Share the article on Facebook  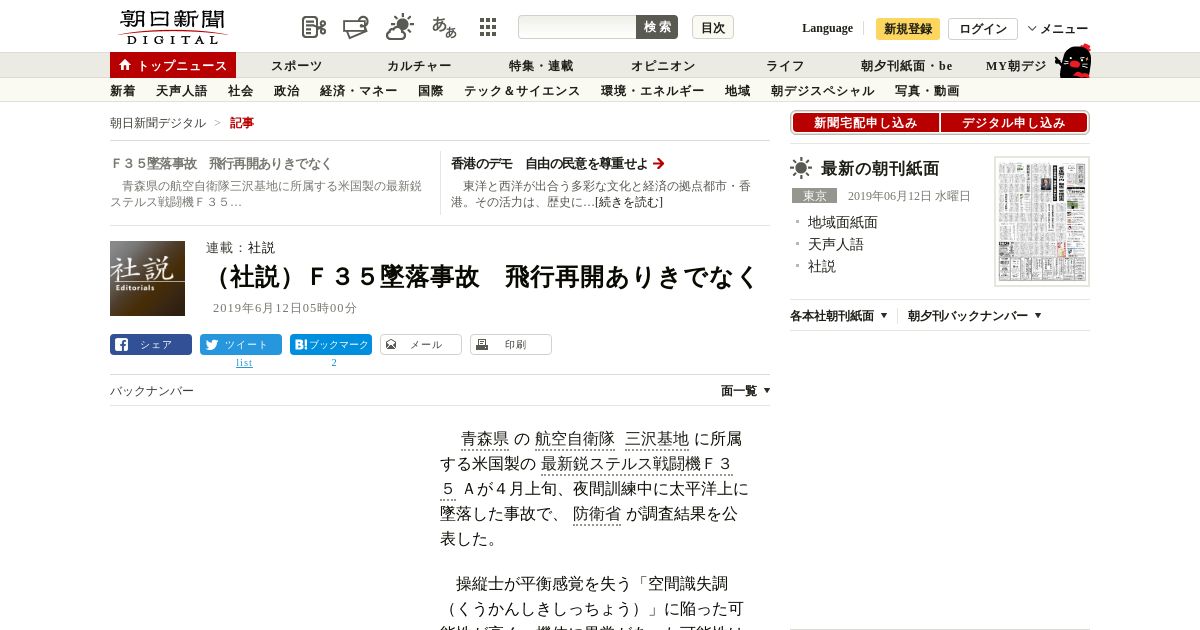pos(151,345)
